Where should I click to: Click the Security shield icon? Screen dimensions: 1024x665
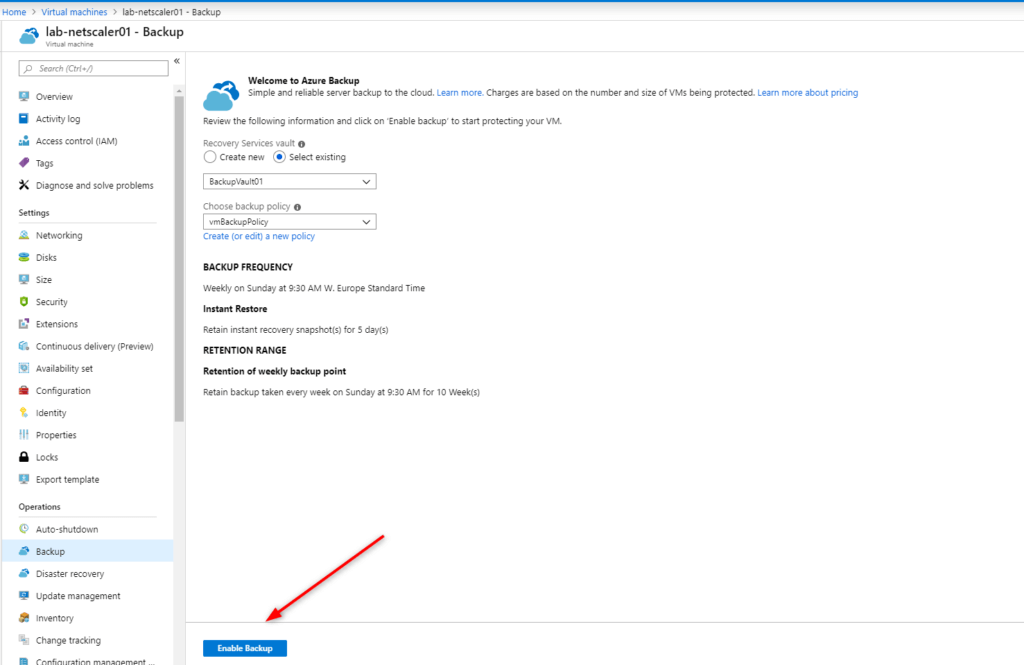24,301
